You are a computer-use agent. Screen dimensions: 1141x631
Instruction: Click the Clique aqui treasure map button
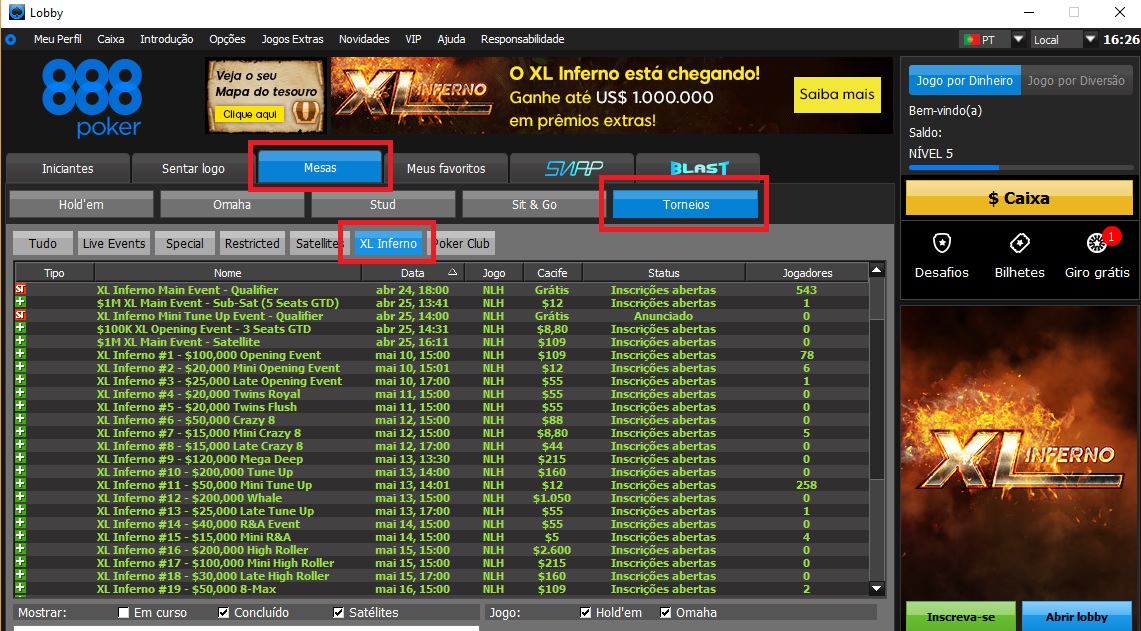248,114
